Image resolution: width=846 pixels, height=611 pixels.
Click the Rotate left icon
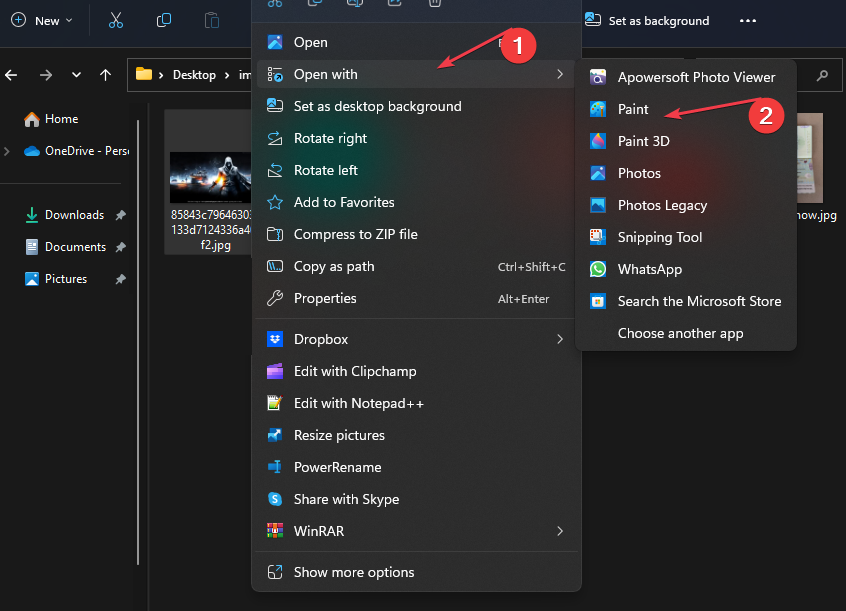(275, 170)
